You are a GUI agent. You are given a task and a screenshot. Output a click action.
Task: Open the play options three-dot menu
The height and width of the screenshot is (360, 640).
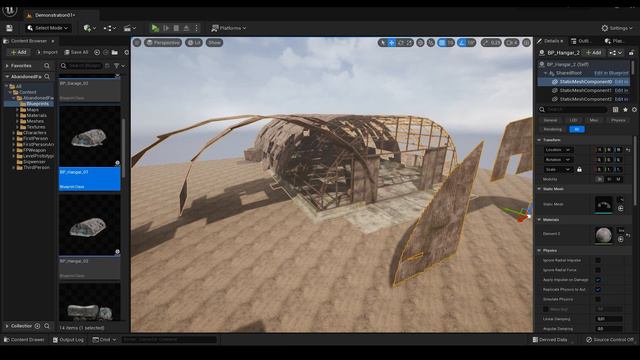(196, 28)
